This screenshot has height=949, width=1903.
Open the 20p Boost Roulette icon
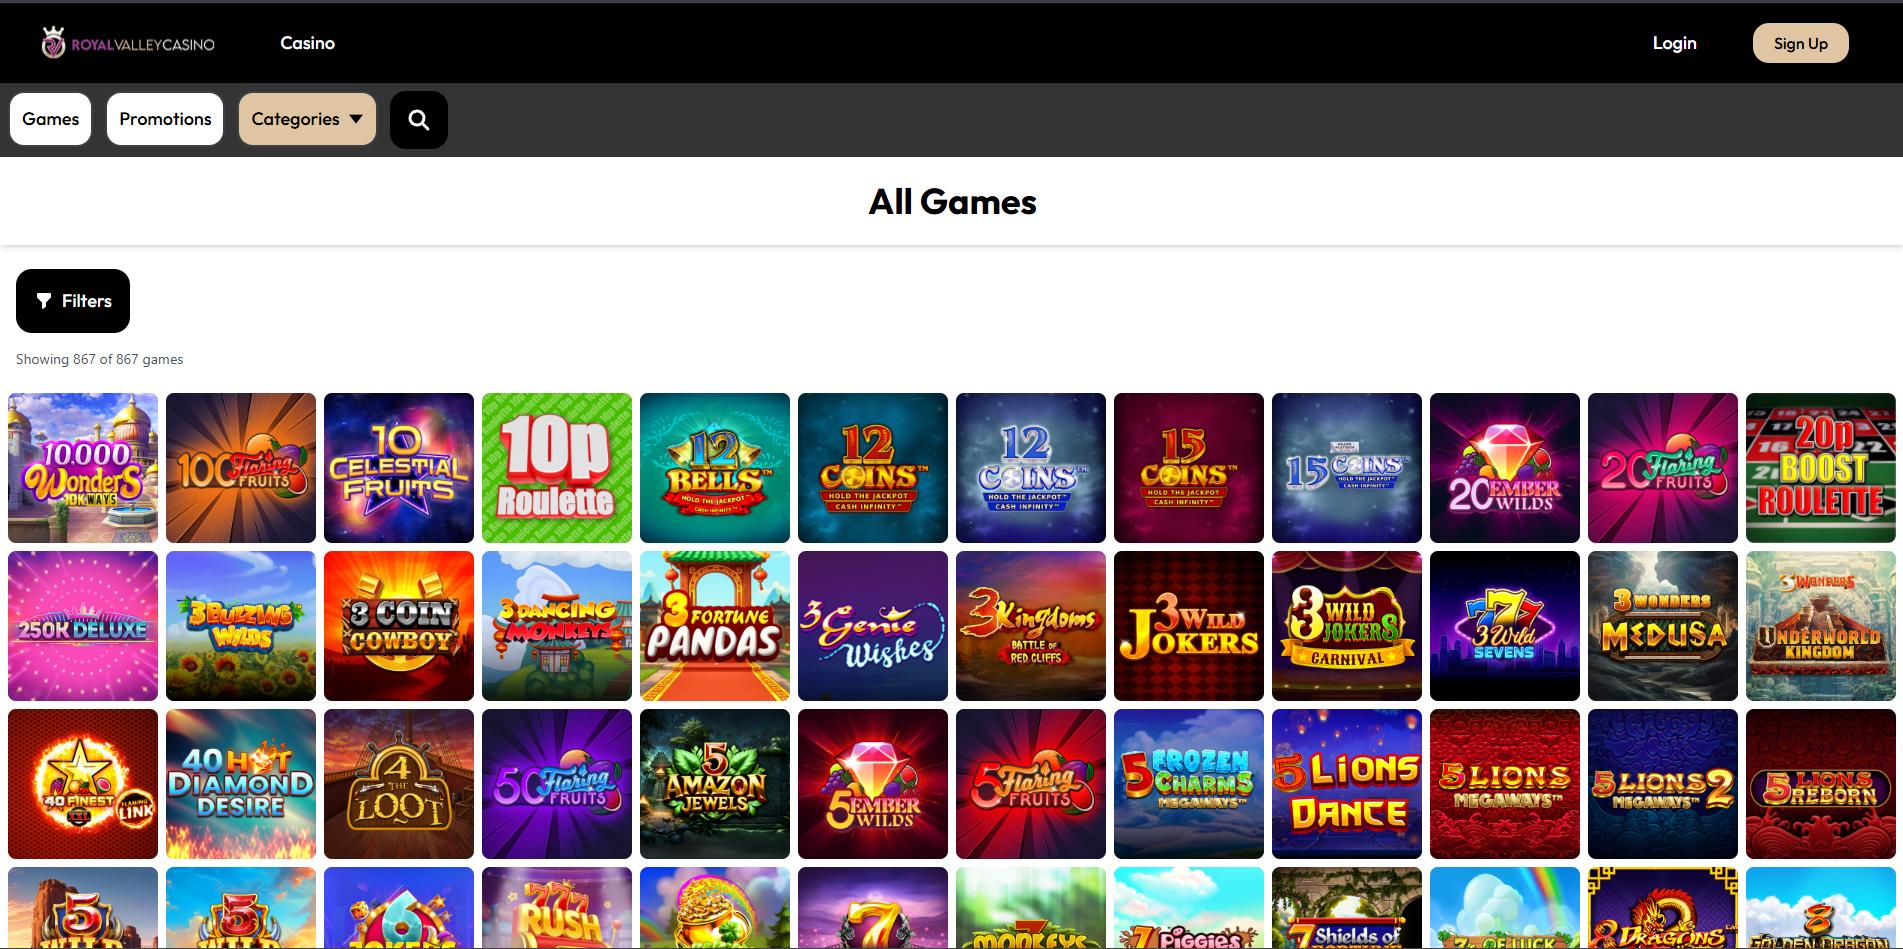(x=1821, y=468)
